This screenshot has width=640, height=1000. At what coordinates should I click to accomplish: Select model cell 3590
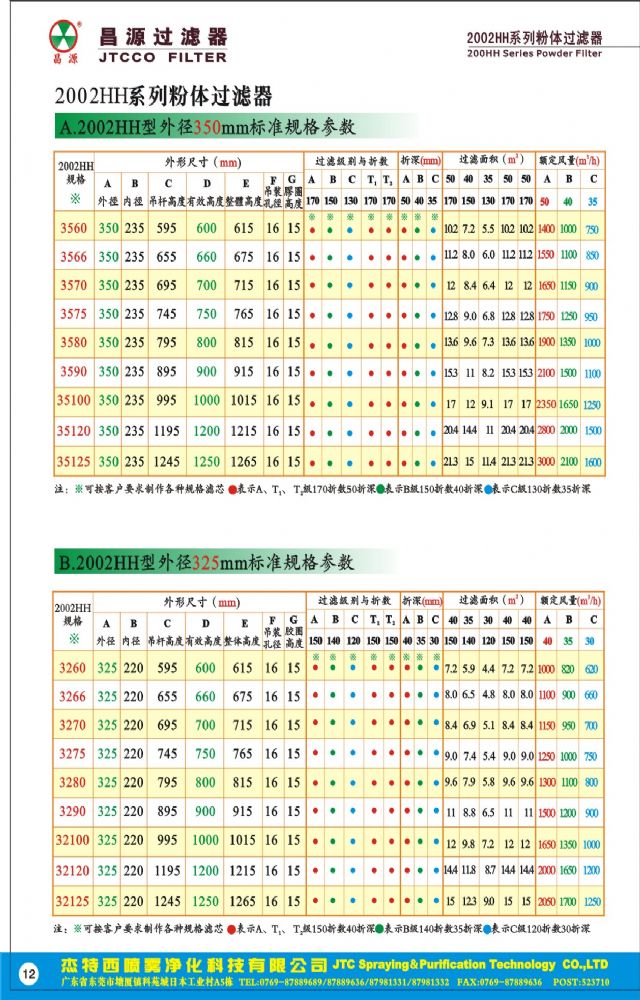point(74,371)
